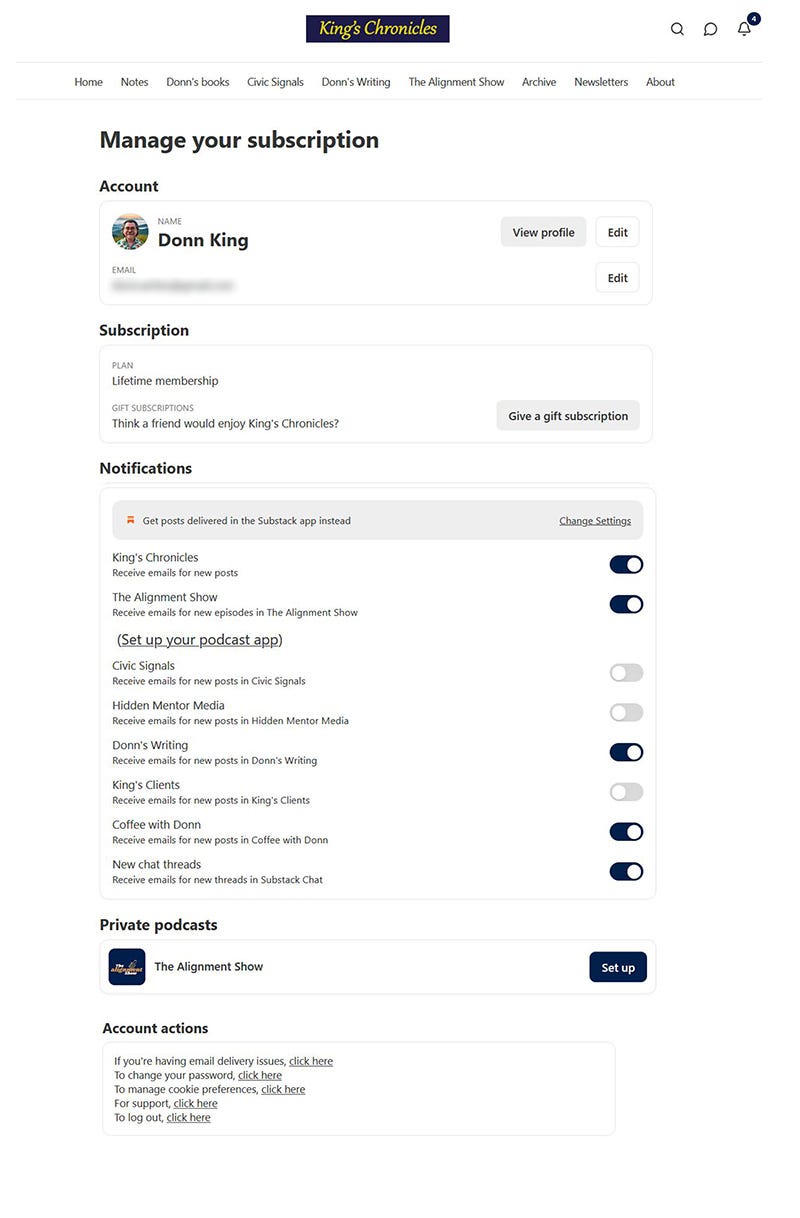This screenshot has width=800, height=1218.
Task: Enable Civic Signals email notifications
Action: tap(626, 673)
